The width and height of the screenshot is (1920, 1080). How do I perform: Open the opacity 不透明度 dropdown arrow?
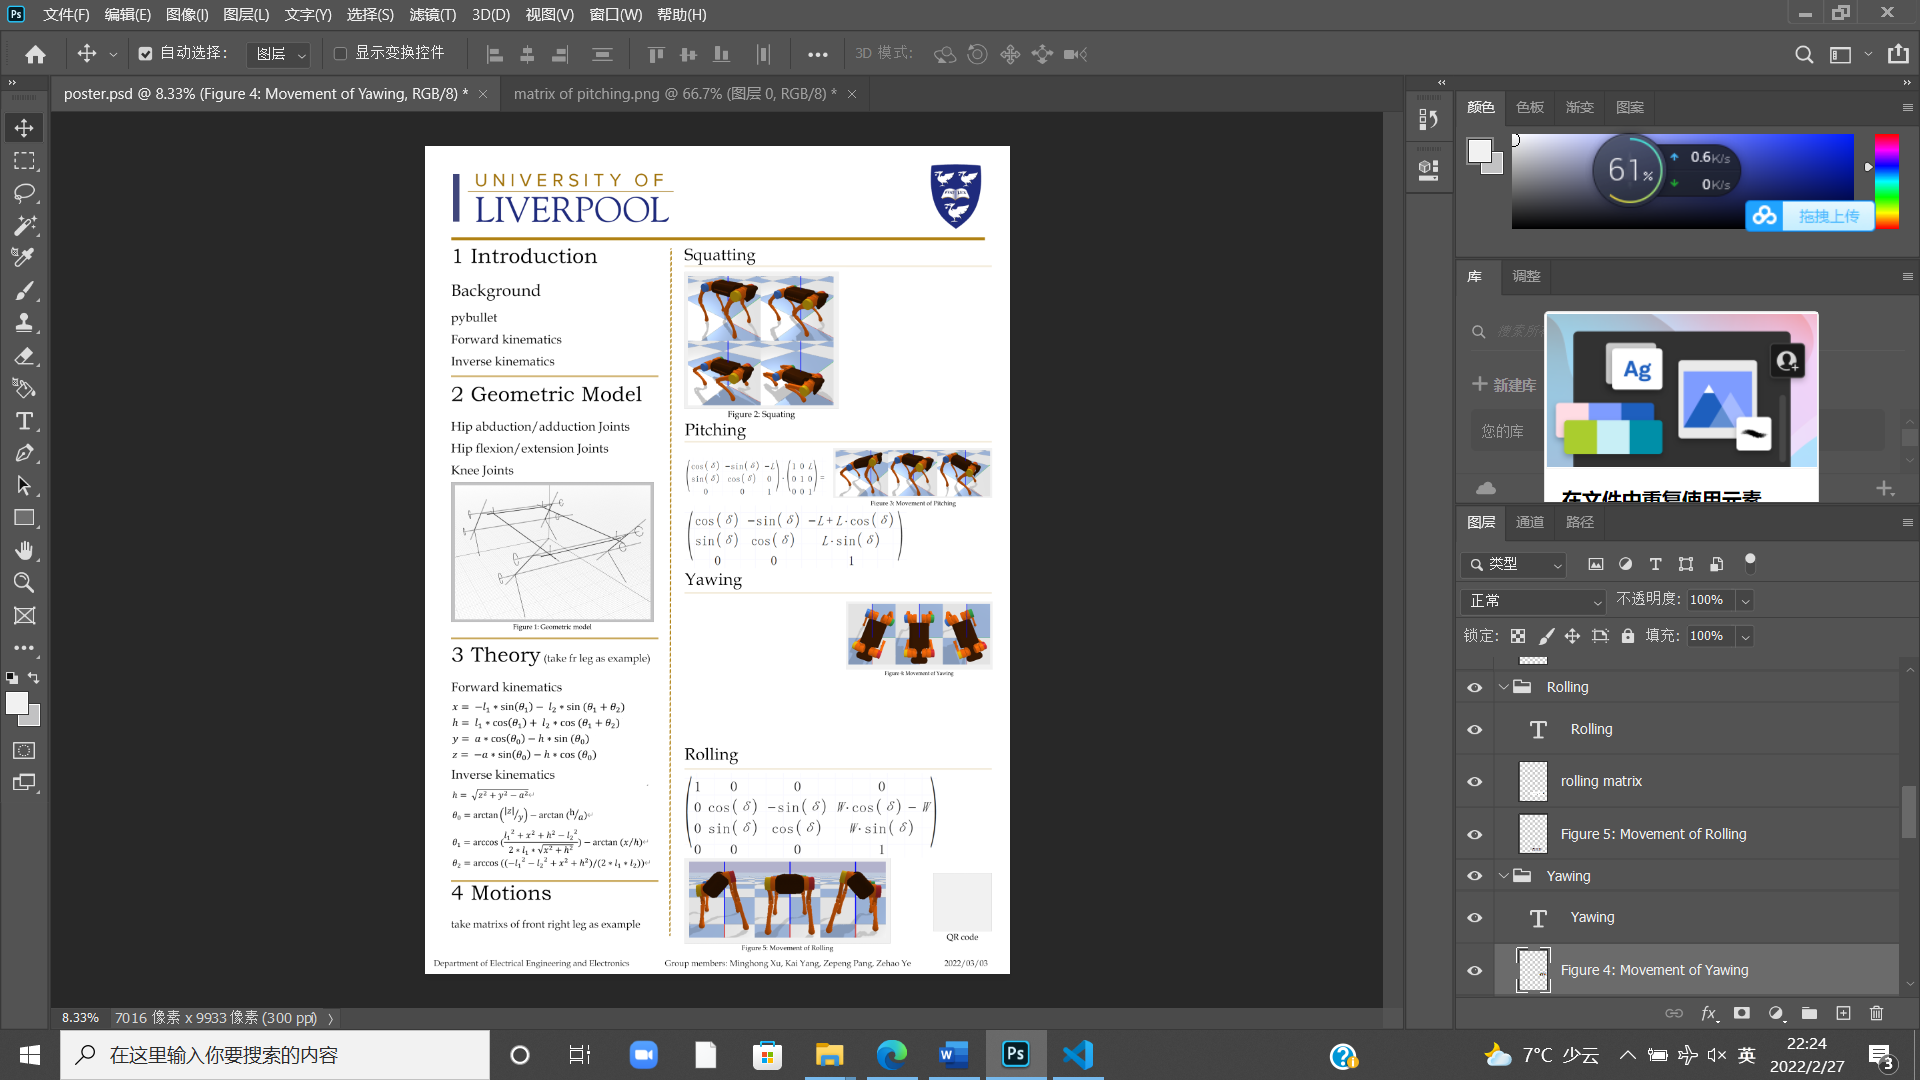(1745, 601)
